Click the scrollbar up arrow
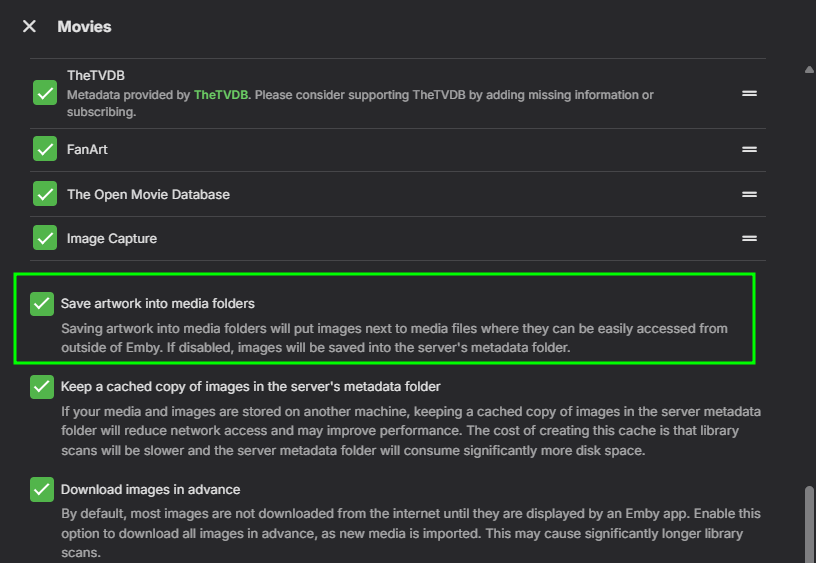Screen dimensions: 816x563 tap(809, 69)
